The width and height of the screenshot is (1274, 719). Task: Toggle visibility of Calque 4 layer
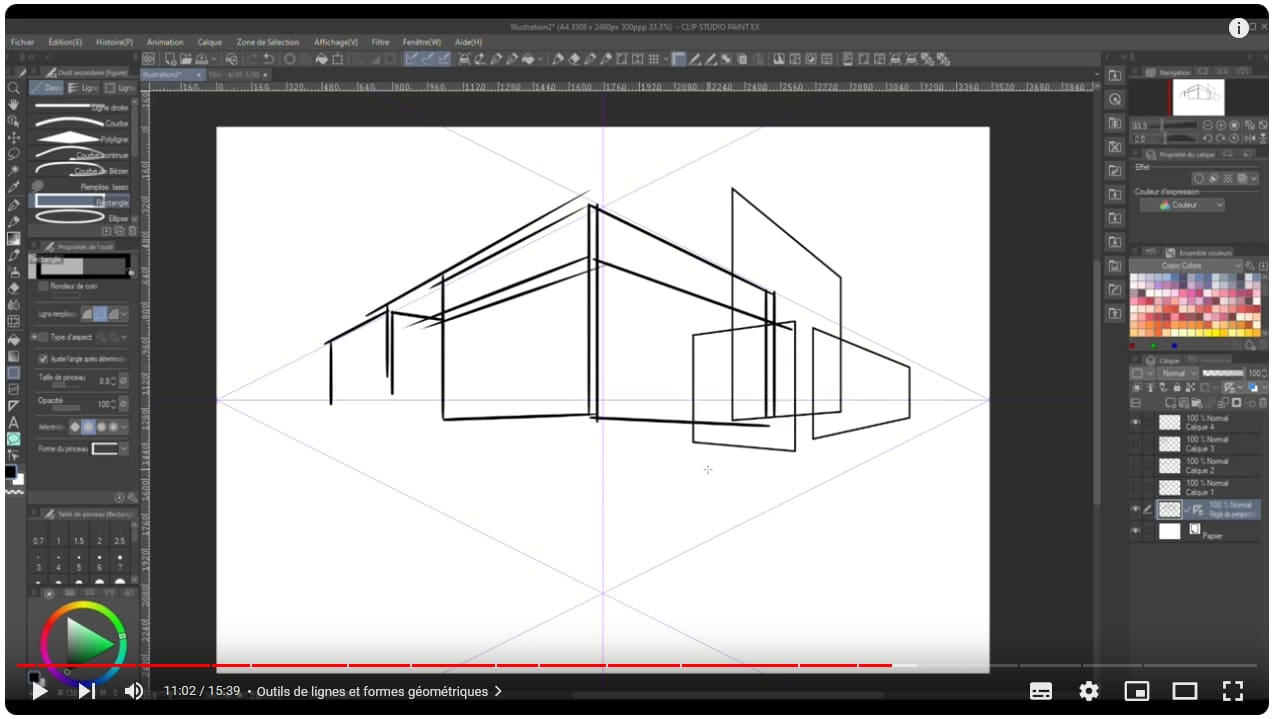point(1135,422)
